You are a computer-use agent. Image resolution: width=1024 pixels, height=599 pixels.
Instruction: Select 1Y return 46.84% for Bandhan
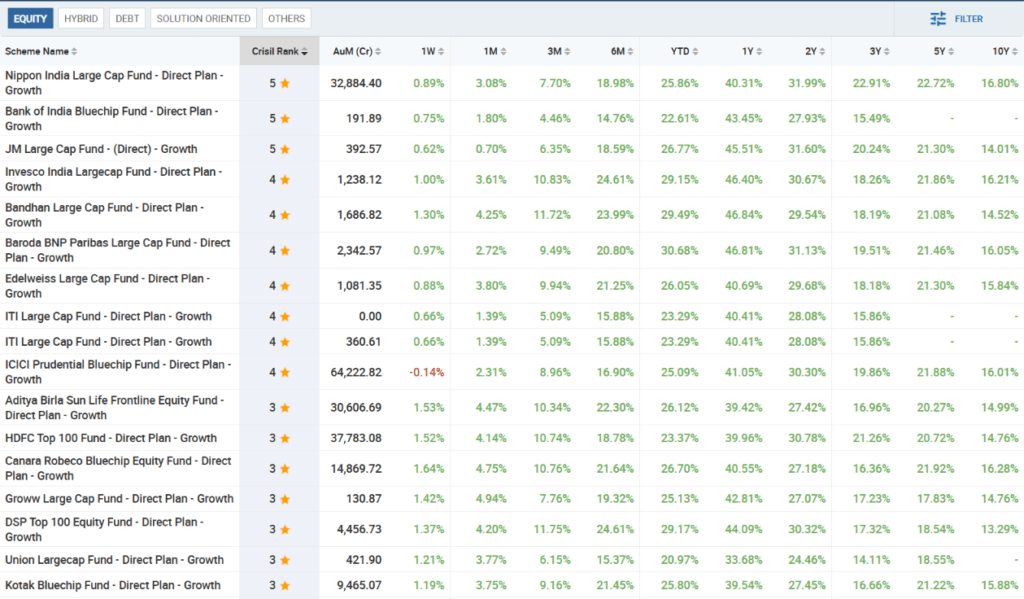pyautogui.click(x=743, y=215)
